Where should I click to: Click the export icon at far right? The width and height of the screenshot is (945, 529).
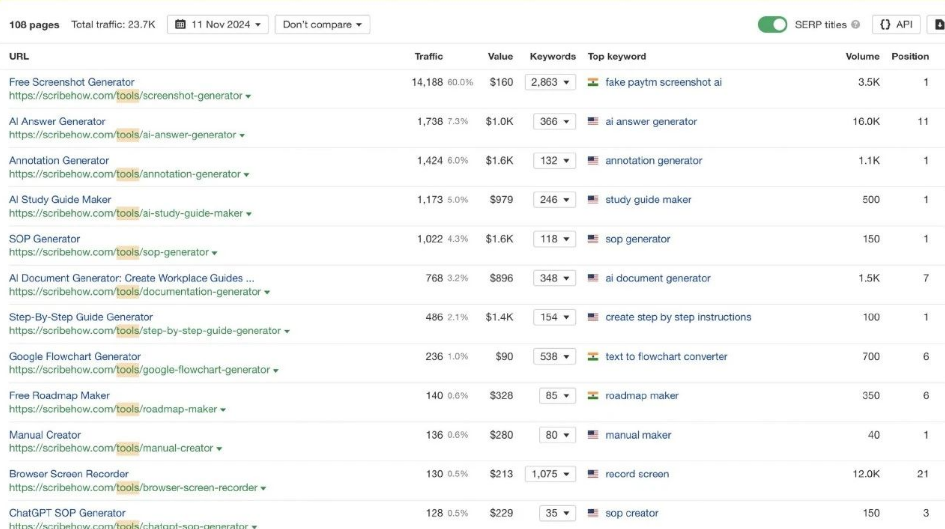(938, 25)
